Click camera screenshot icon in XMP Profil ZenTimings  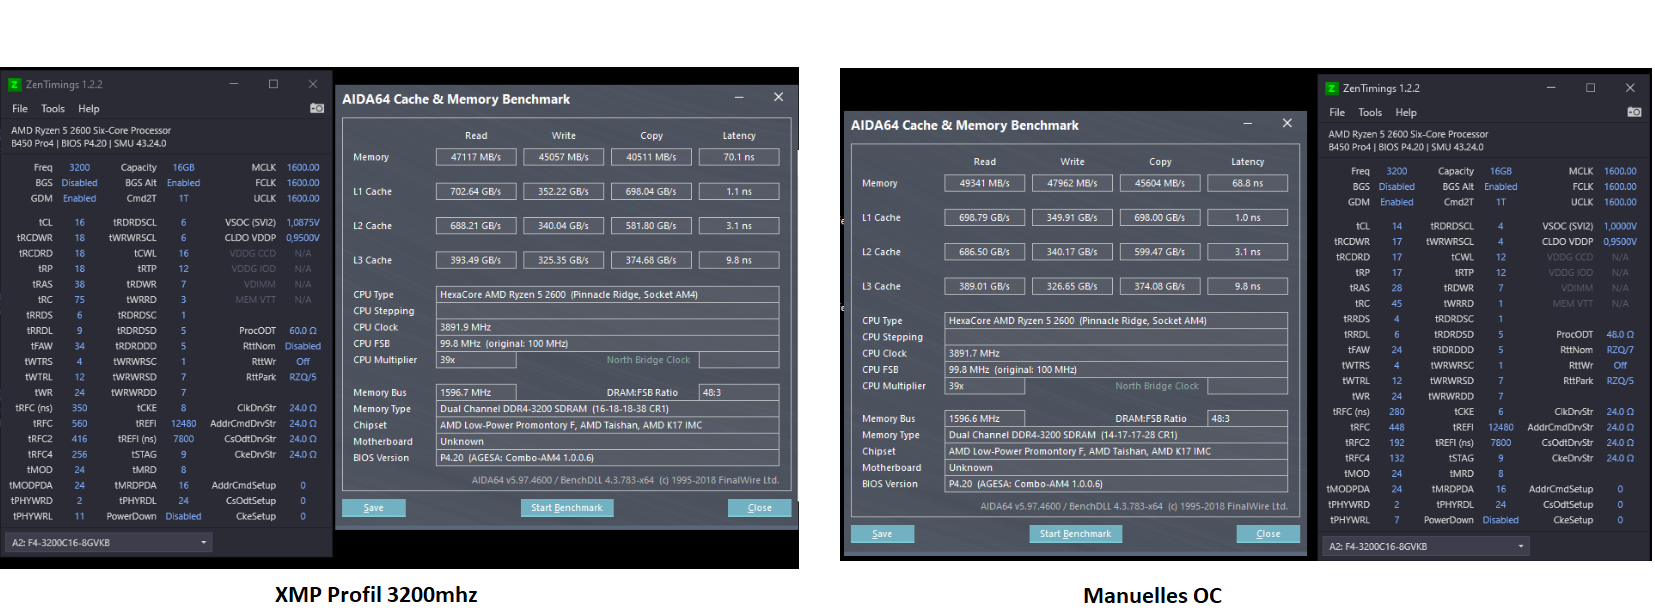[x=317, y=108]
